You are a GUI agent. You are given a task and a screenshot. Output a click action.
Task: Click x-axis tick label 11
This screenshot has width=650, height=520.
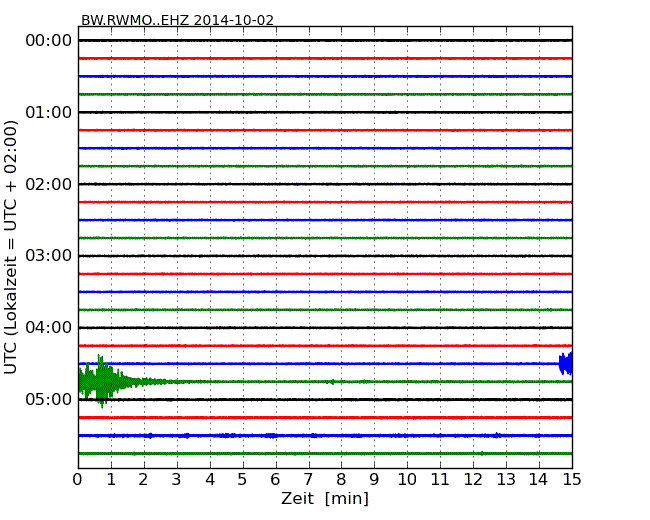pyautogui.click(x=440, y=480)
